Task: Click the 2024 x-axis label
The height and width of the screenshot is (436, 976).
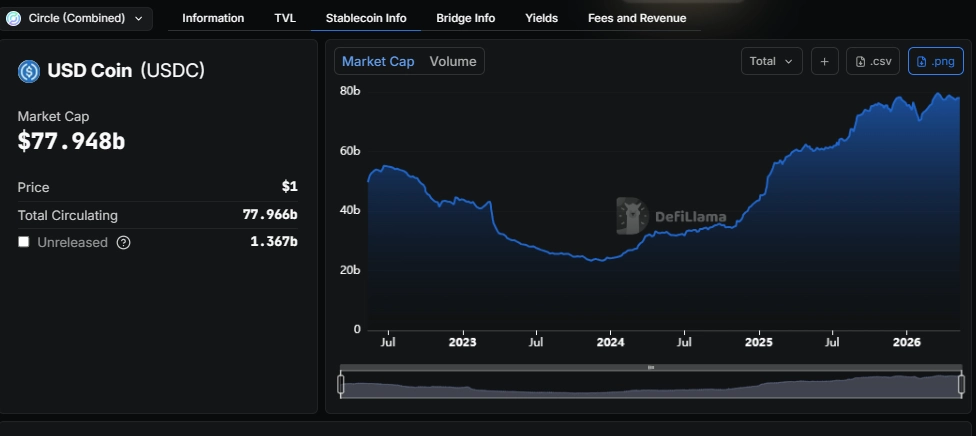Action: (x=610, y=342)
